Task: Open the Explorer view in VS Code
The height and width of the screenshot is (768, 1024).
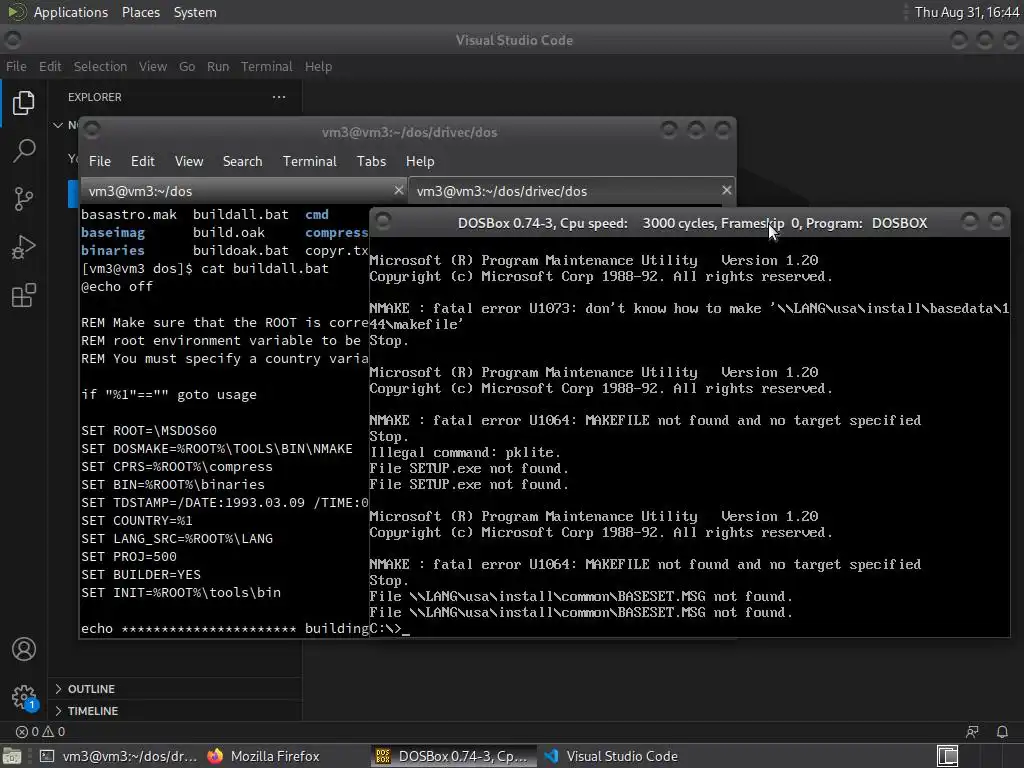Action: pos(24,103)
